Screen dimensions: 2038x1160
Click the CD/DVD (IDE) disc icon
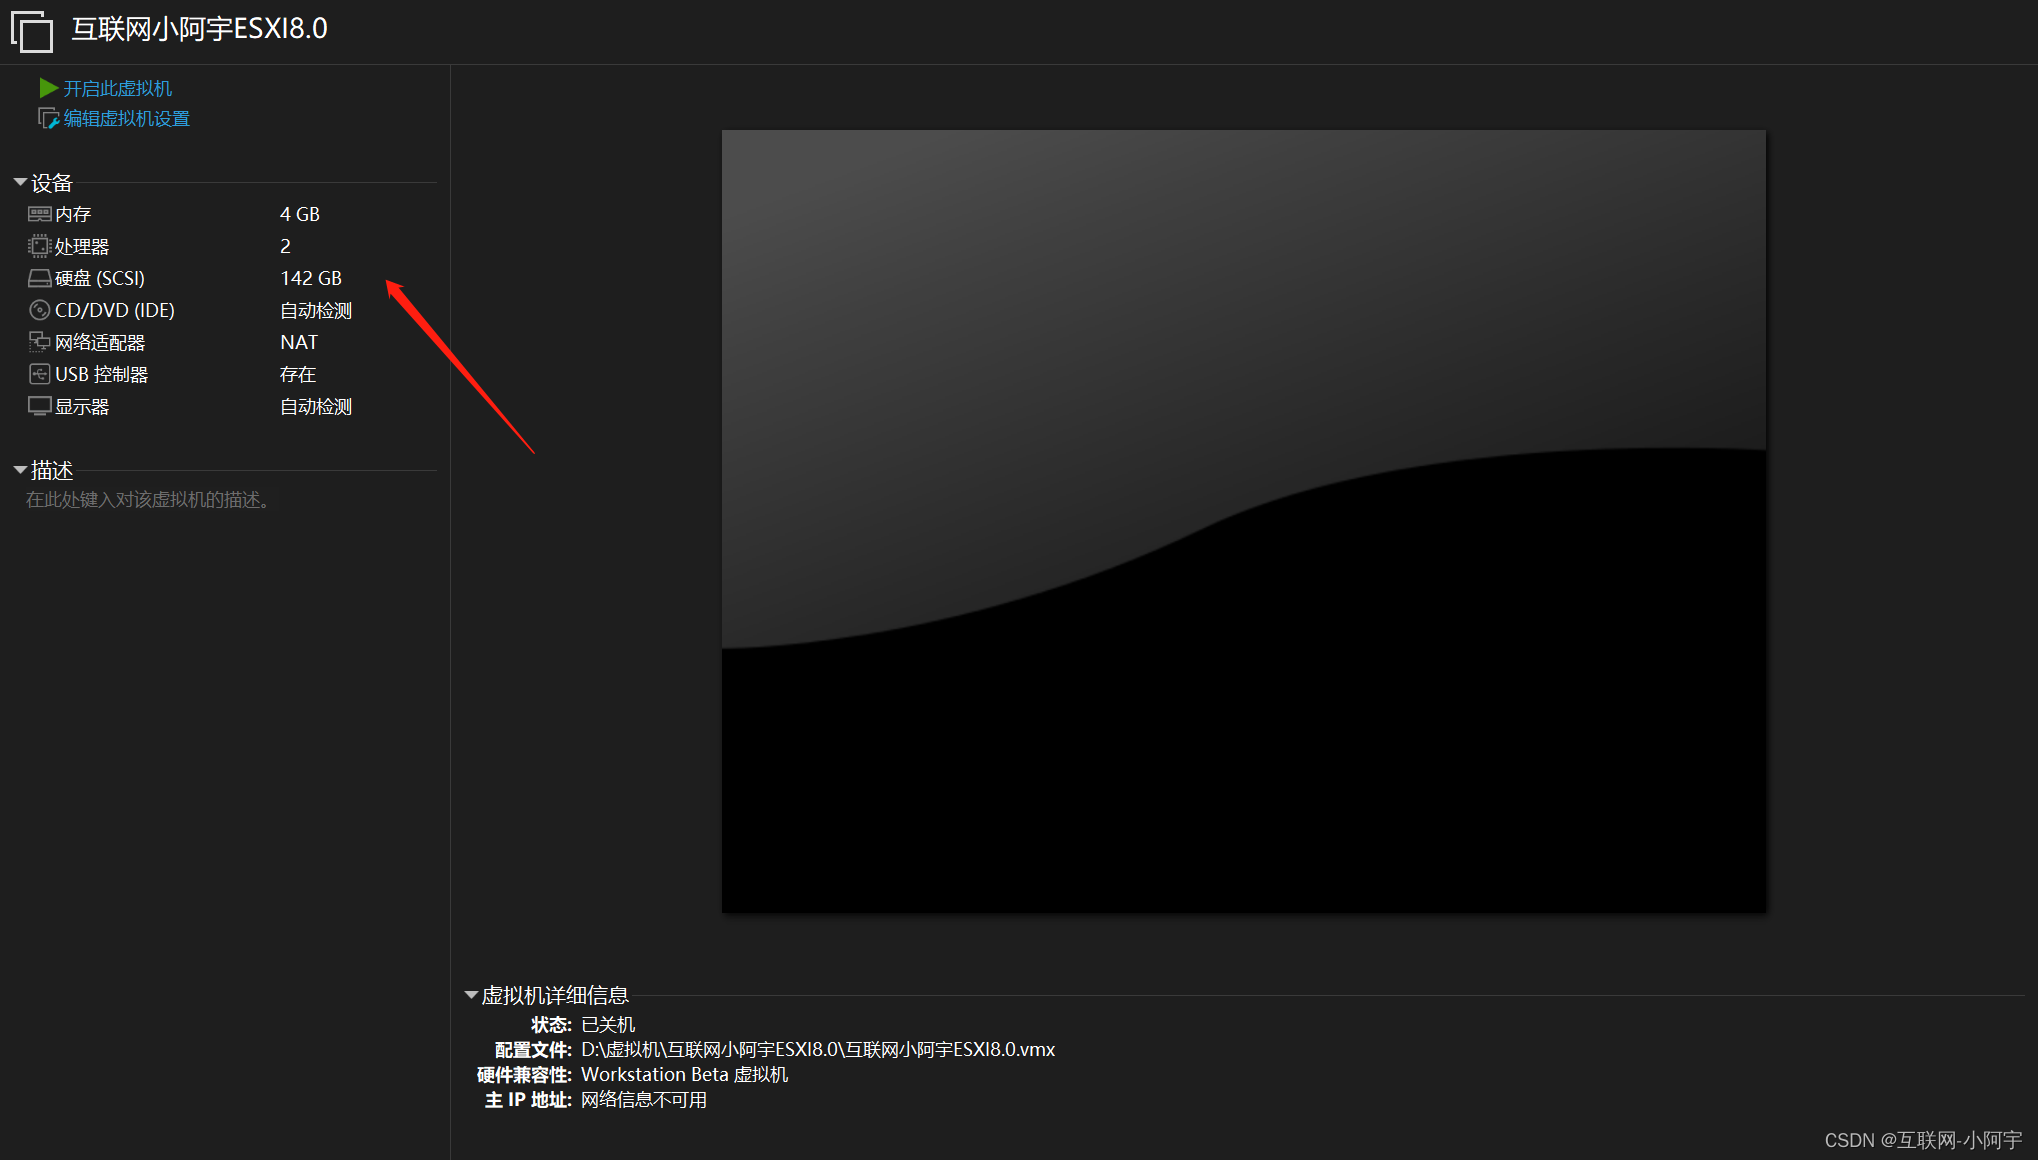[x=39, y=310]
